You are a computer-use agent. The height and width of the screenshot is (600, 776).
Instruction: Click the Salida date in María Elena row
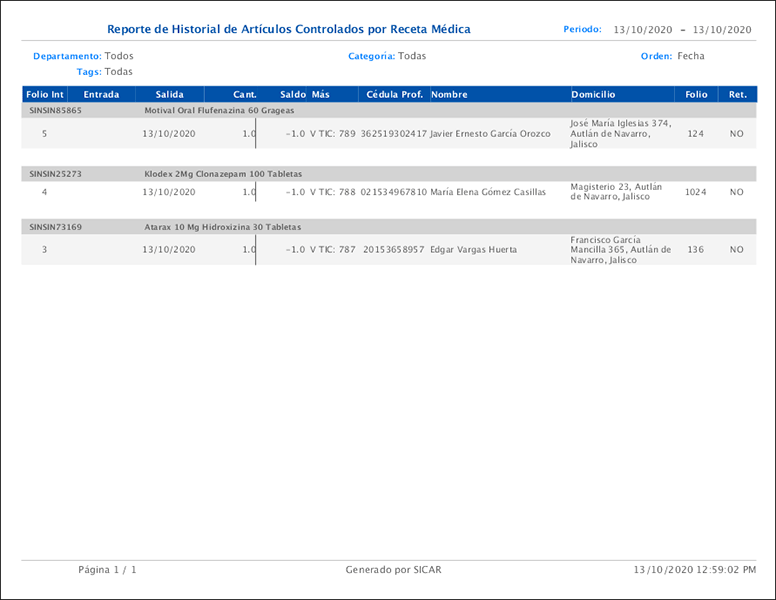pyautogui.click(x=169, y=192)
